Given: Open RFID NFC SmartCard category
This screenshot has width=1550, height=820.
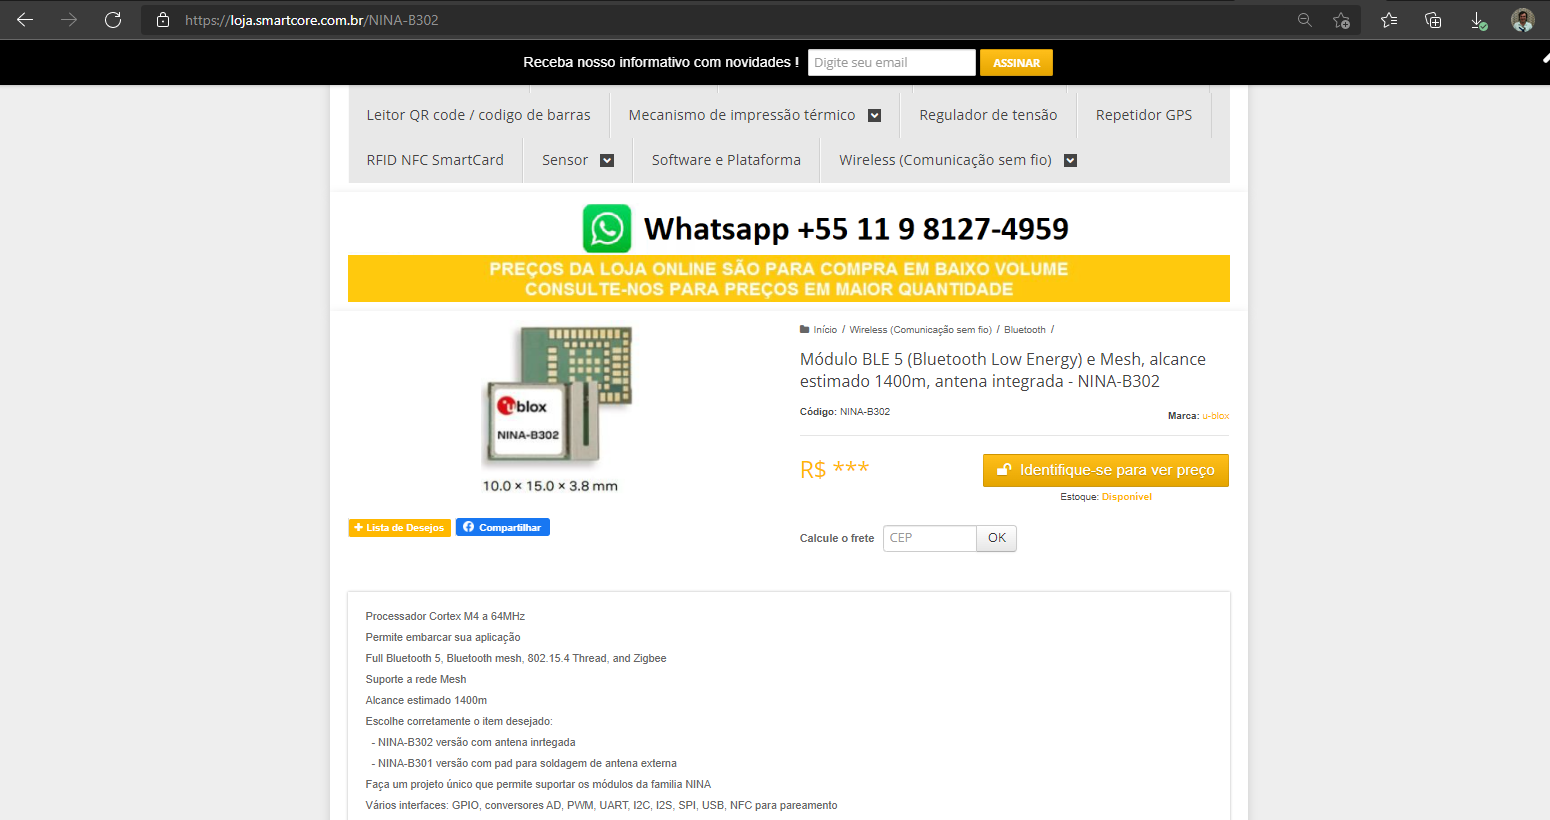Looking at the screenshot, I should pyautogui.click(x=435, y=160).
